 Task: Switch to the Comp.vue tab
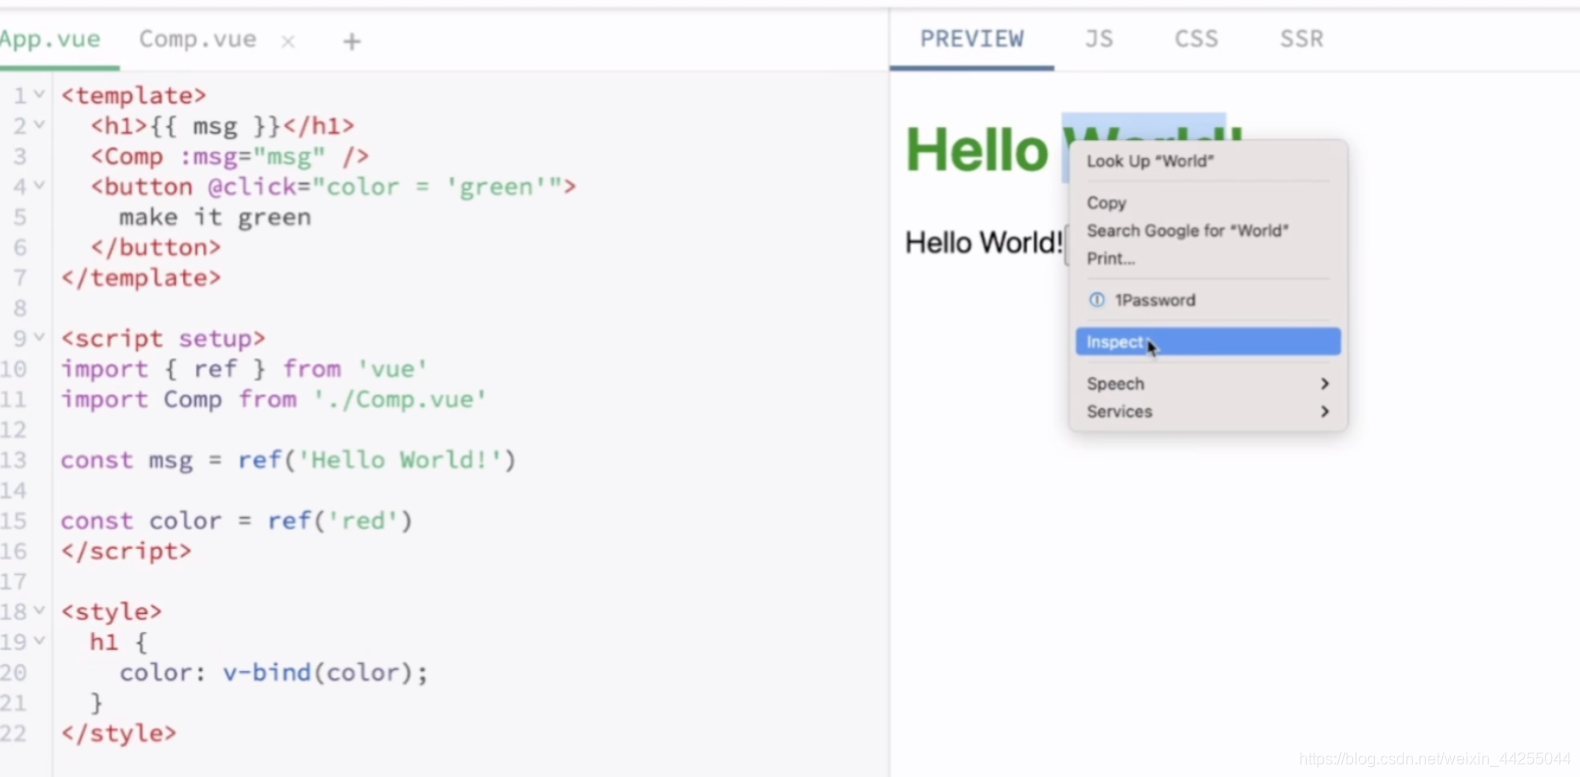[198, 39]
